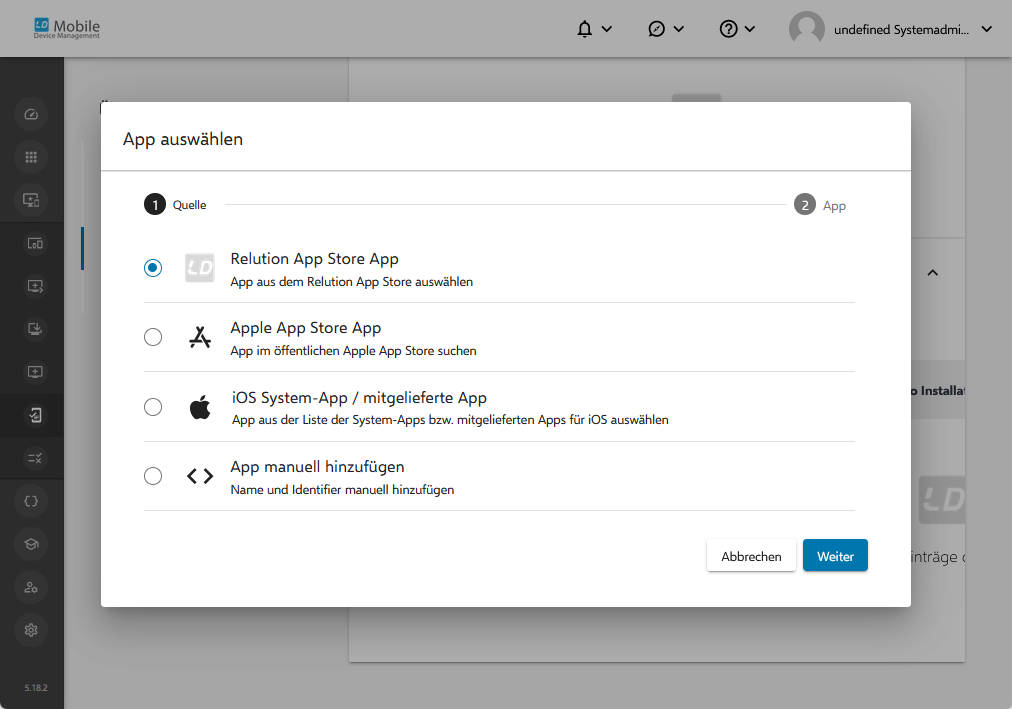The height and width of the screenshot is (709, 1012).
Task: Select the Relution App Store App radio button
Action: coord(153,268)
